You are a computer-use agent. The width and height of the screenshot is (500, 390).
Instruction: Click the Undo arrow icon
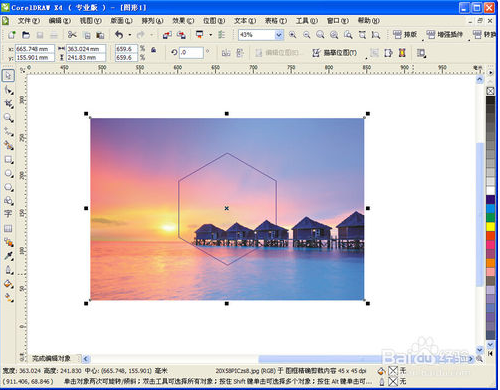tap(119, 35)
